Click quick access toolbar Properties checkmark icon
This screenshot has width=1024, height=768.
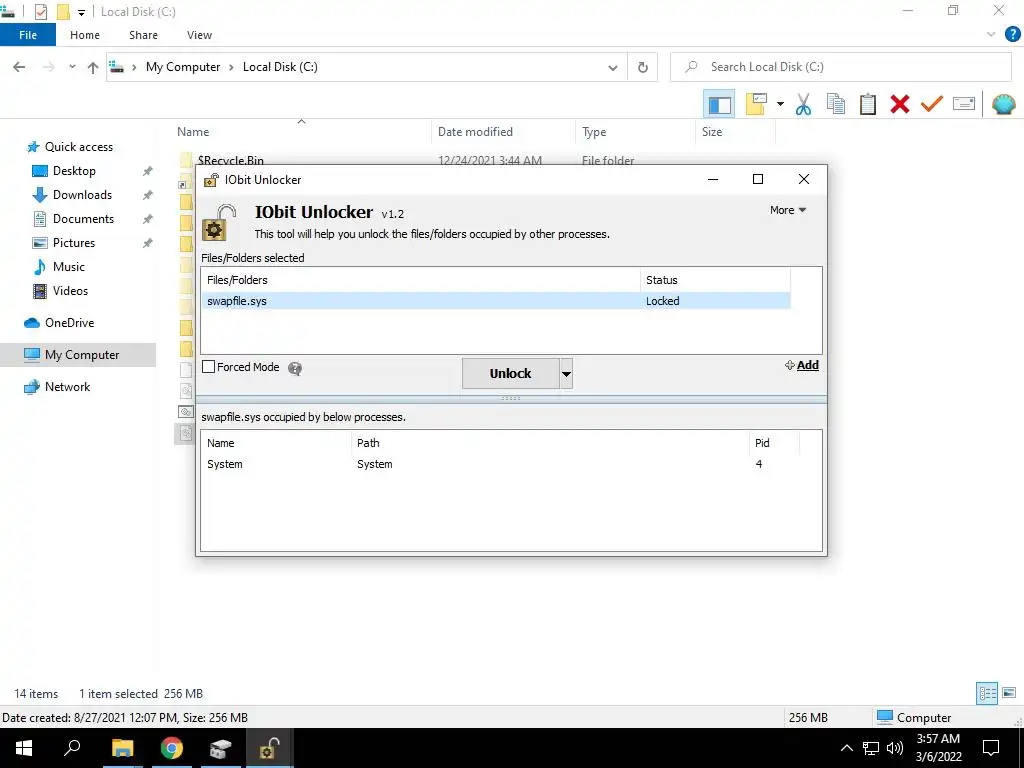[40, 12]
